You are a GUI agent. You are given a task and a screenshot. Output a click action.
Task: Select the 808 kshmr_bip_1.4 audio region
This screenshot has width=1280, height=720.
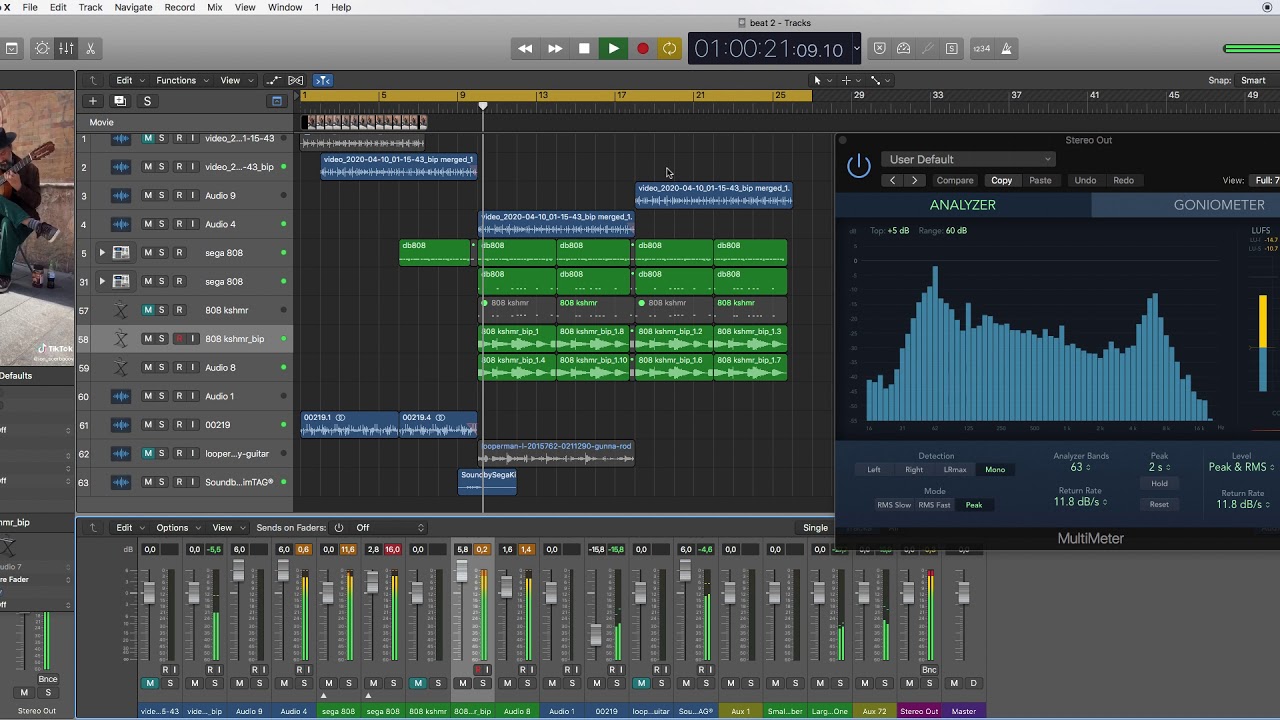tap(516, 368)
